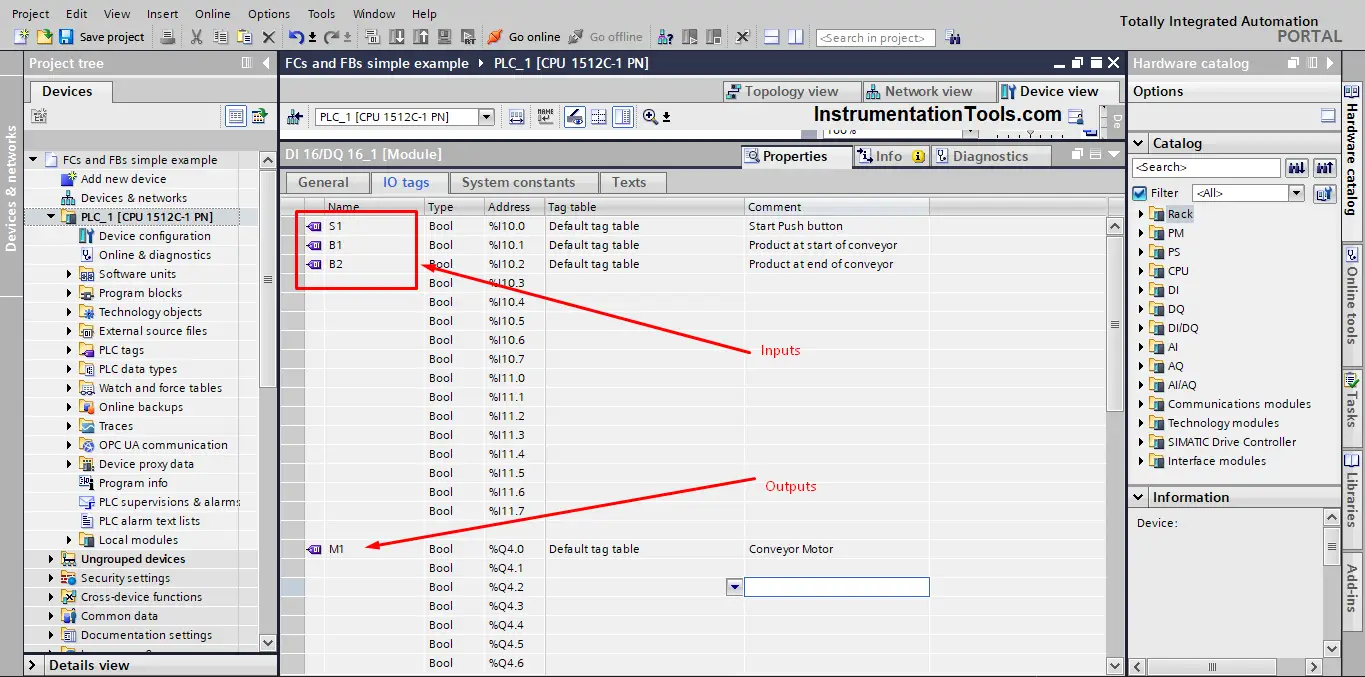Expand the Technology objects tree node
The height and width of the screenshot is (677, 1365).
click(x=69, y=312)
